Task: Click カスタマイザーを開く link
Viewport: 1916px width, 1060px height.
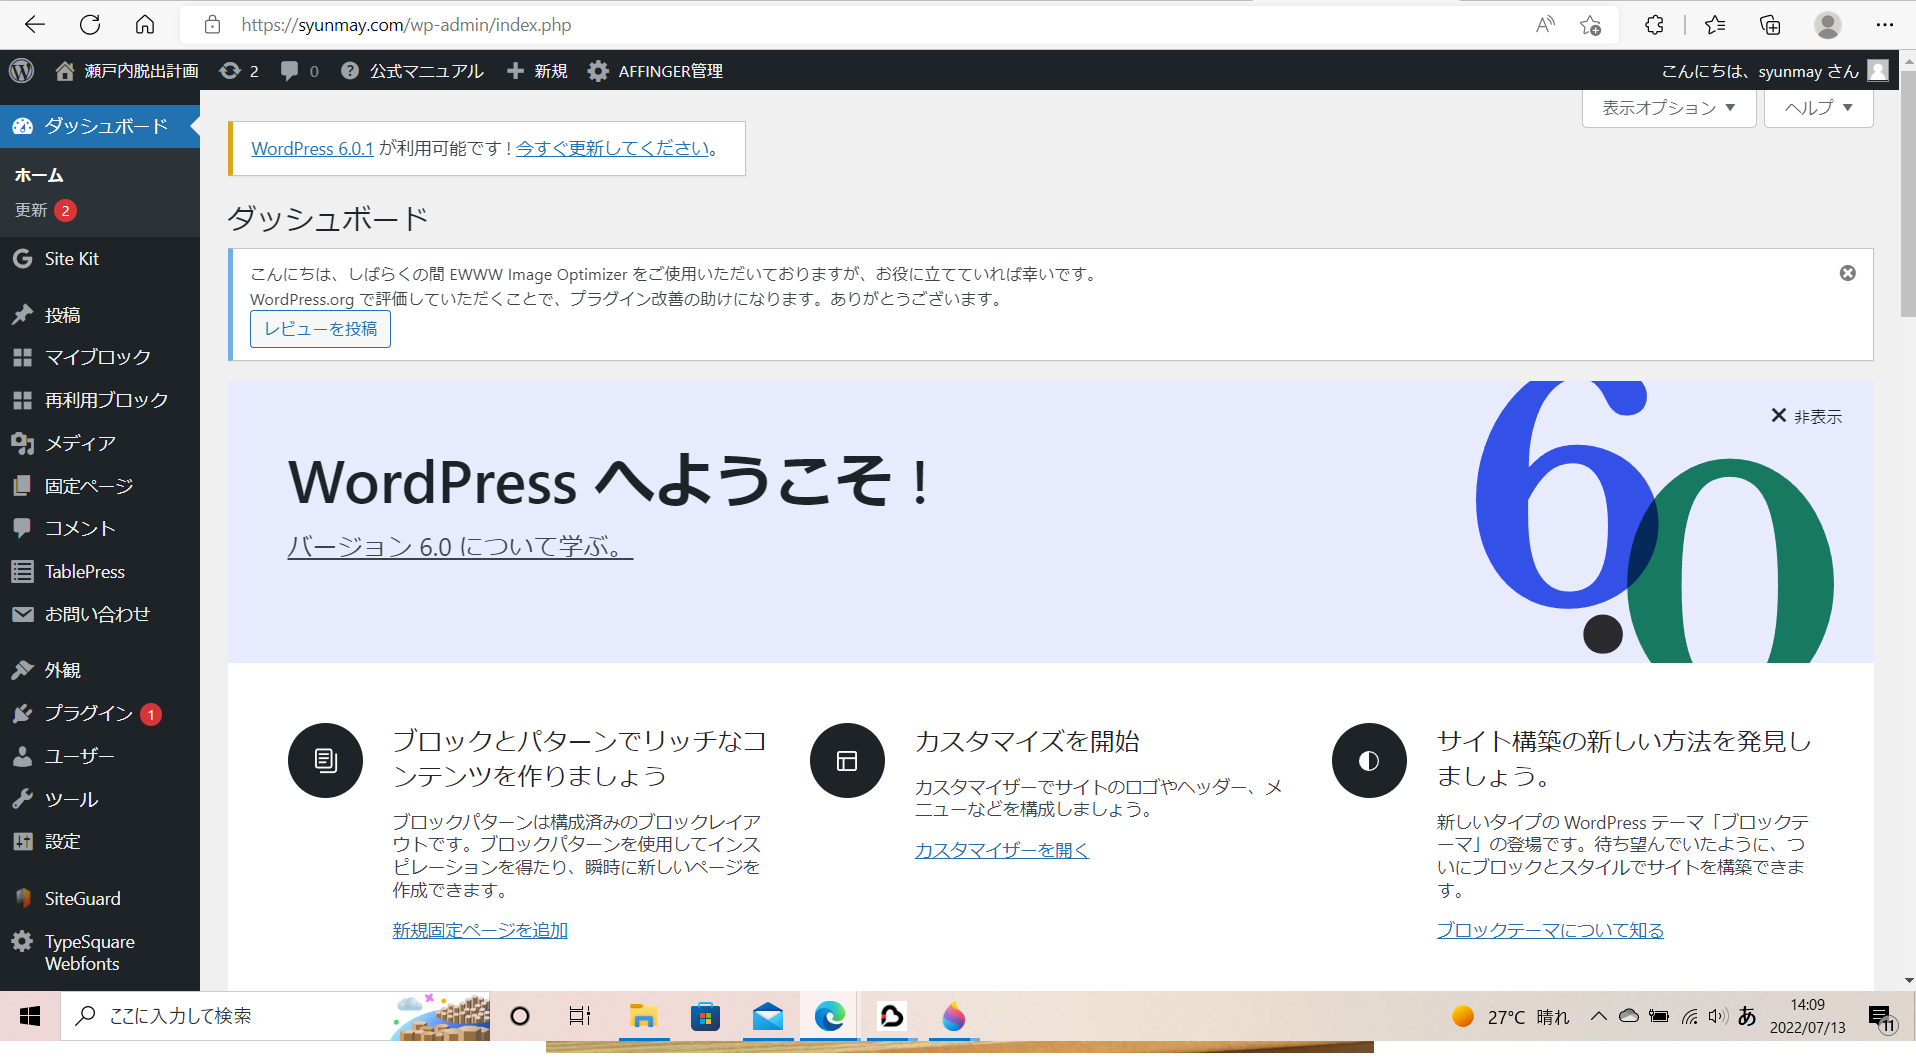Action: (x=1001, y=850)
